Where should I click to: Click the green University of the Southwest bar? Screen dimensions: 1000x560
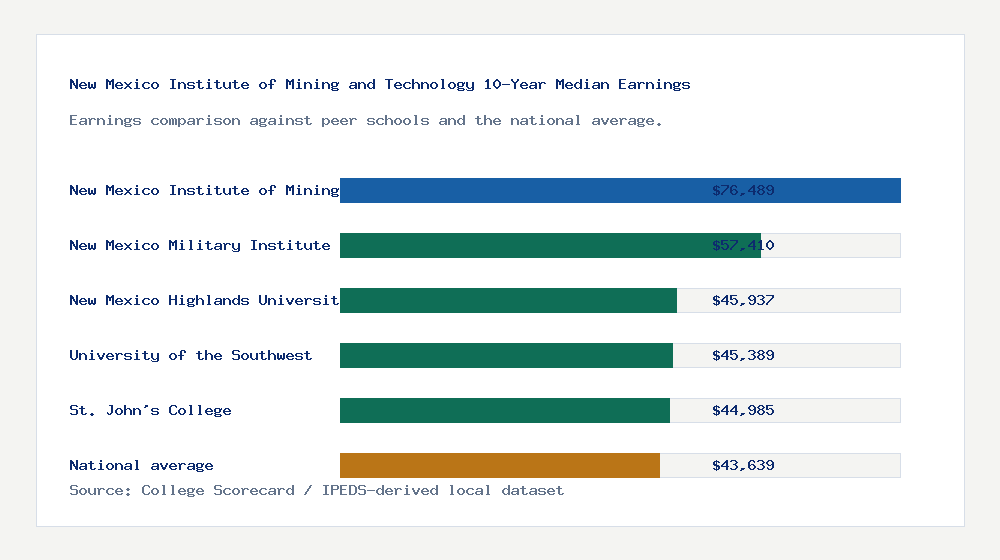coord(506,355)
